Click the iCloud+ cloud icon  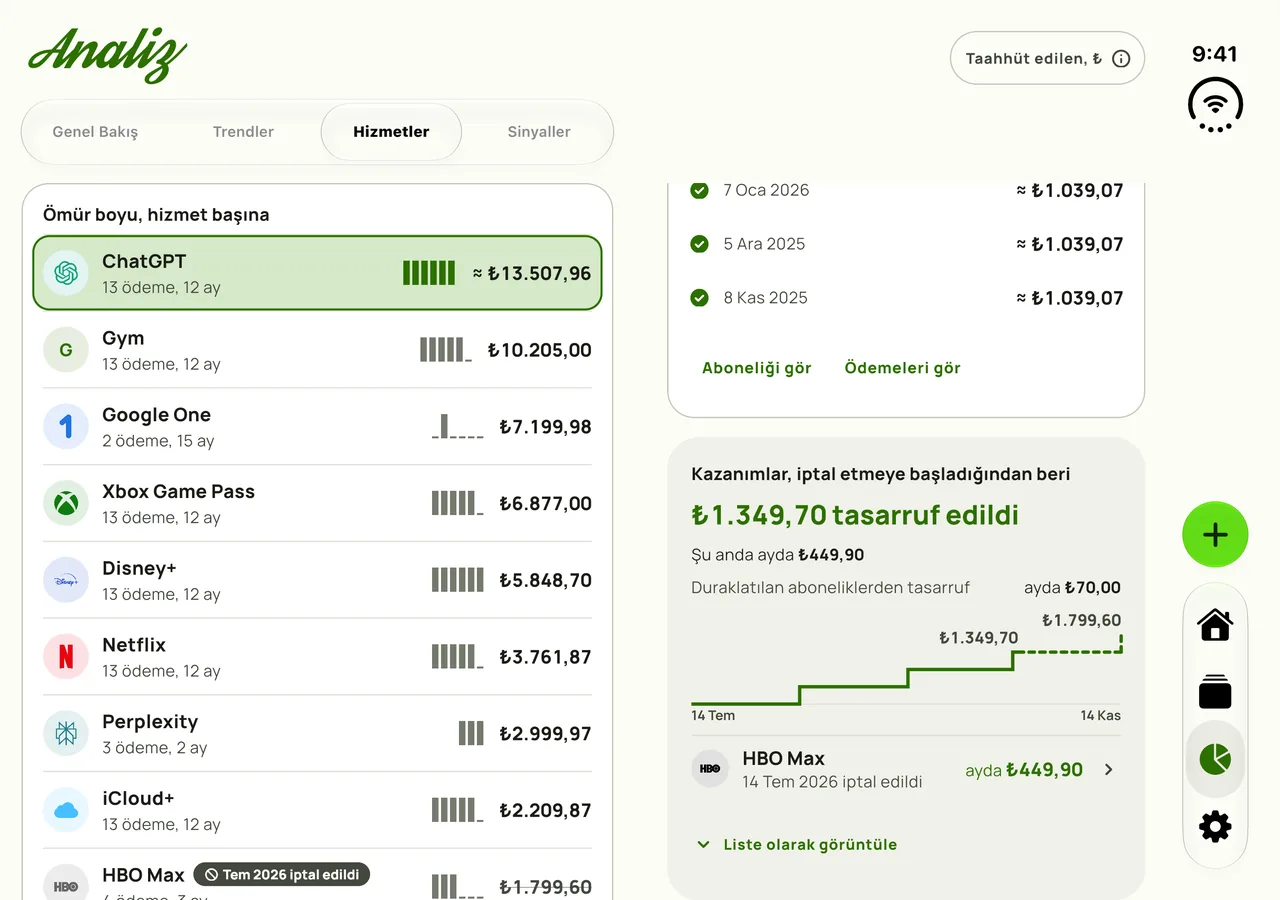pos(66,810)
